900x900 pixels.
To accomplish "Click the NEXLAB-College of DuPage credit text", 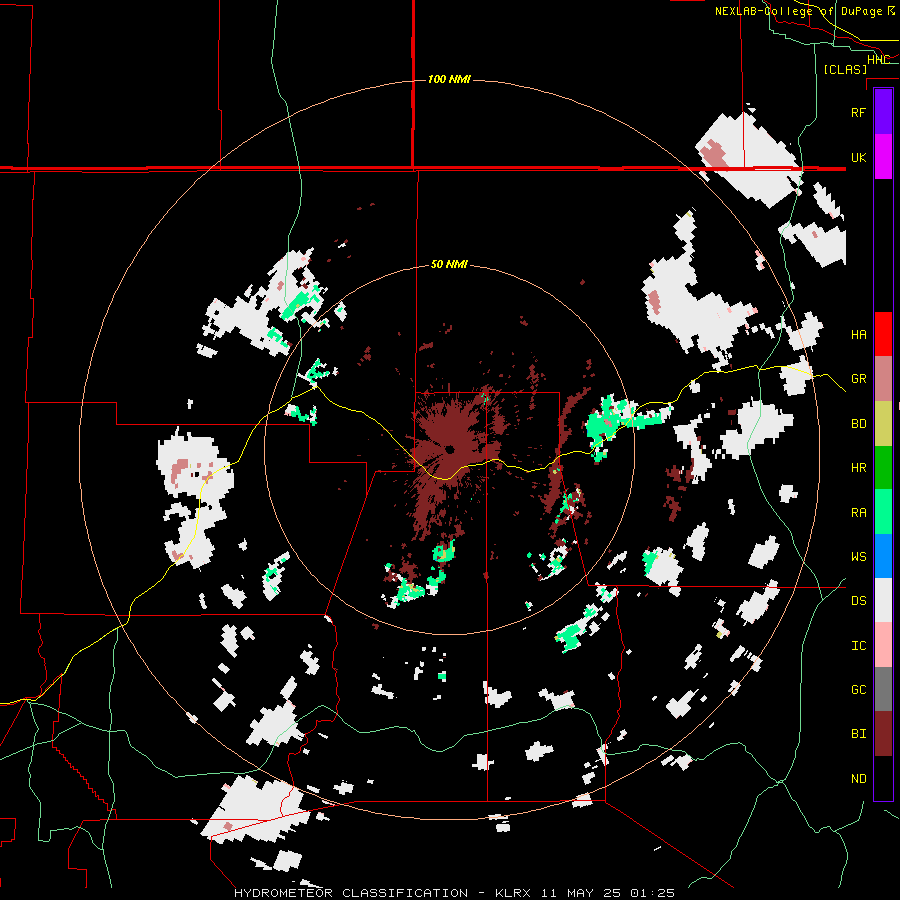I will [x=804, y=11].
